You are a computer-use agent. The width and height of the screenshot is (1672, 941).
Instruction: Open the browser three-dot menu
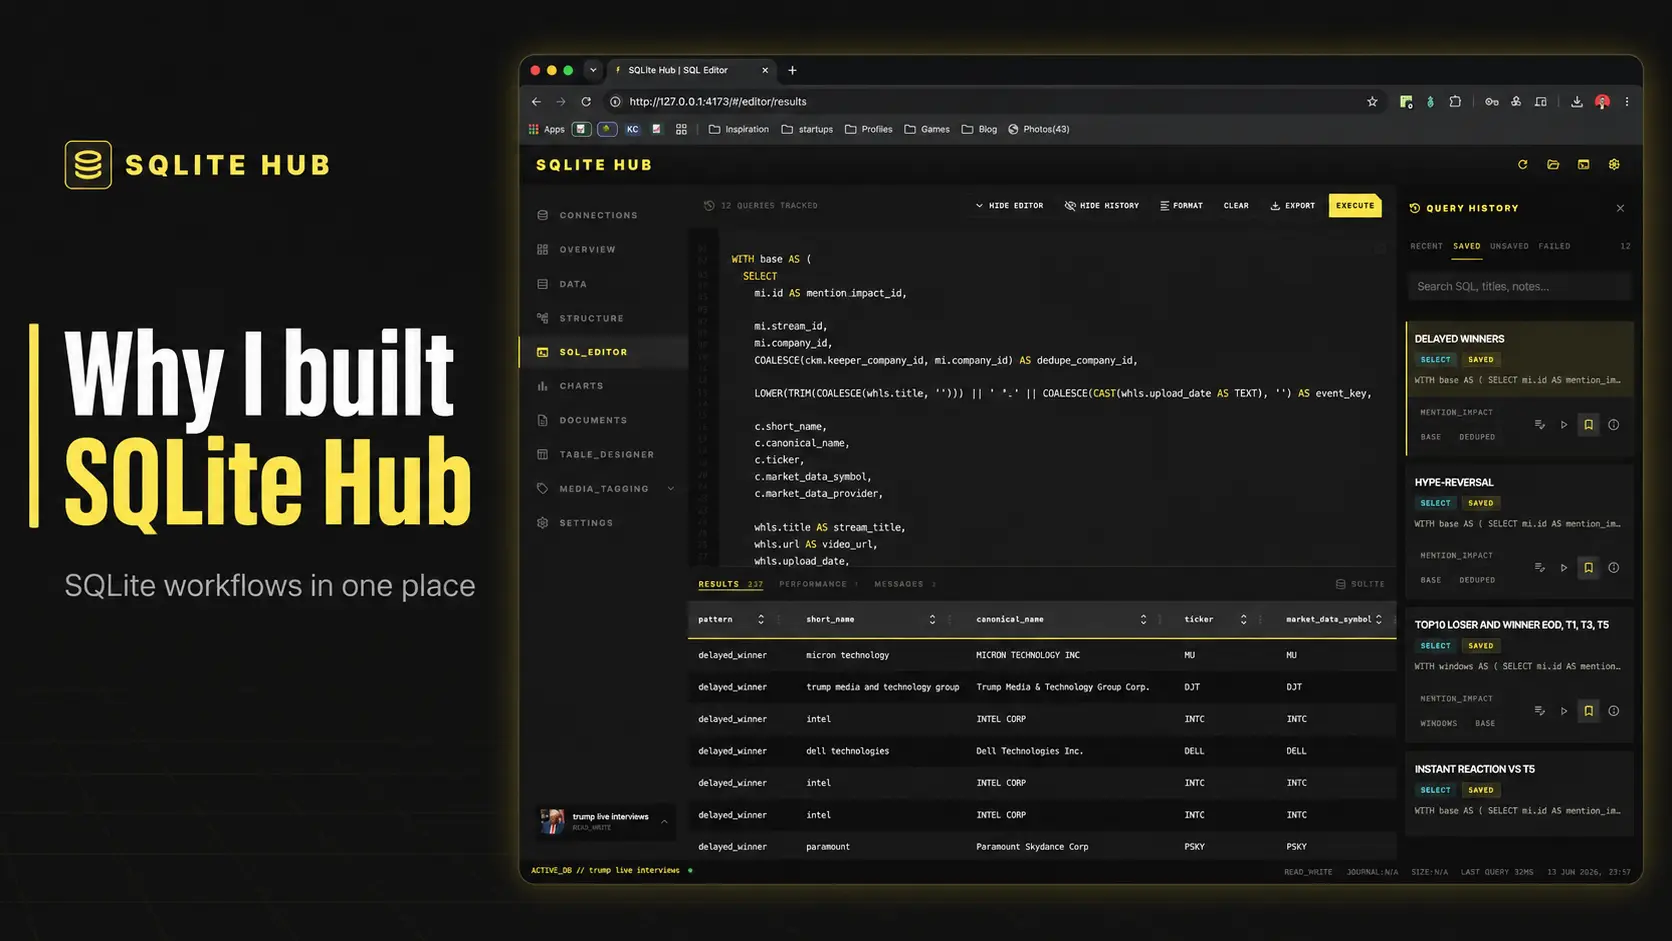[1627, 102]
